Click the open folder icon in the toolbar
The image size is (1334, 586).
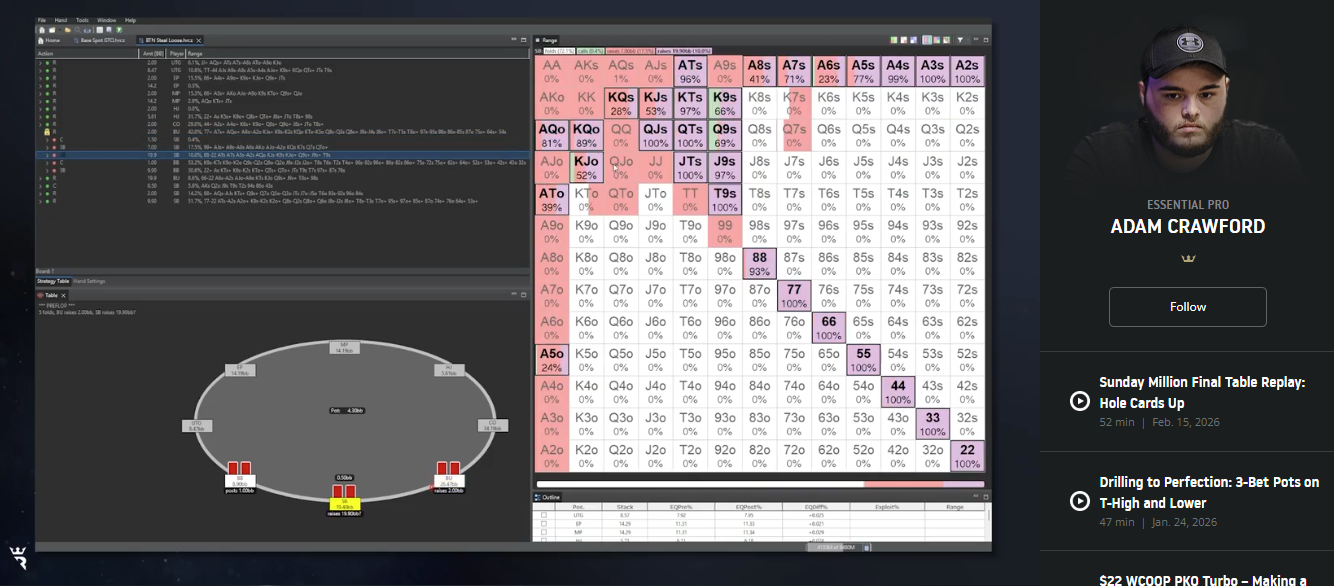[x=68, y=29]
